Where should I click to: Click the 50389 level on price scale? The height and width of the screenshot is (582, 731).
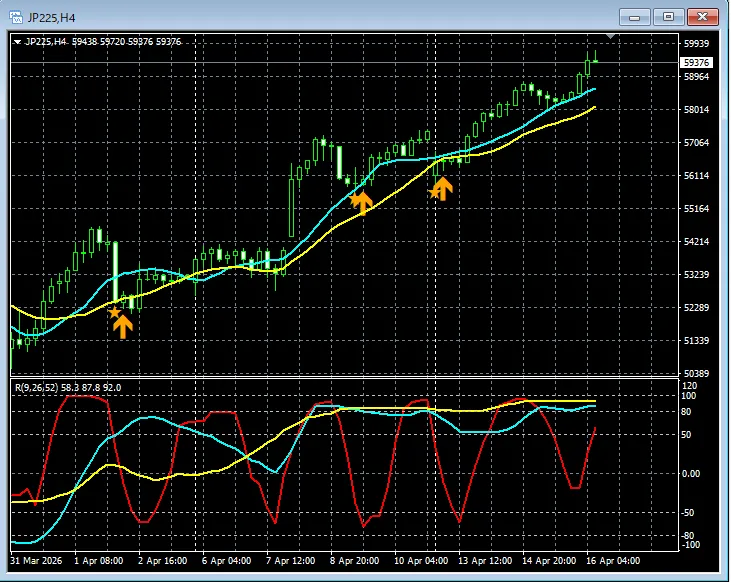(x=696, y=374)
